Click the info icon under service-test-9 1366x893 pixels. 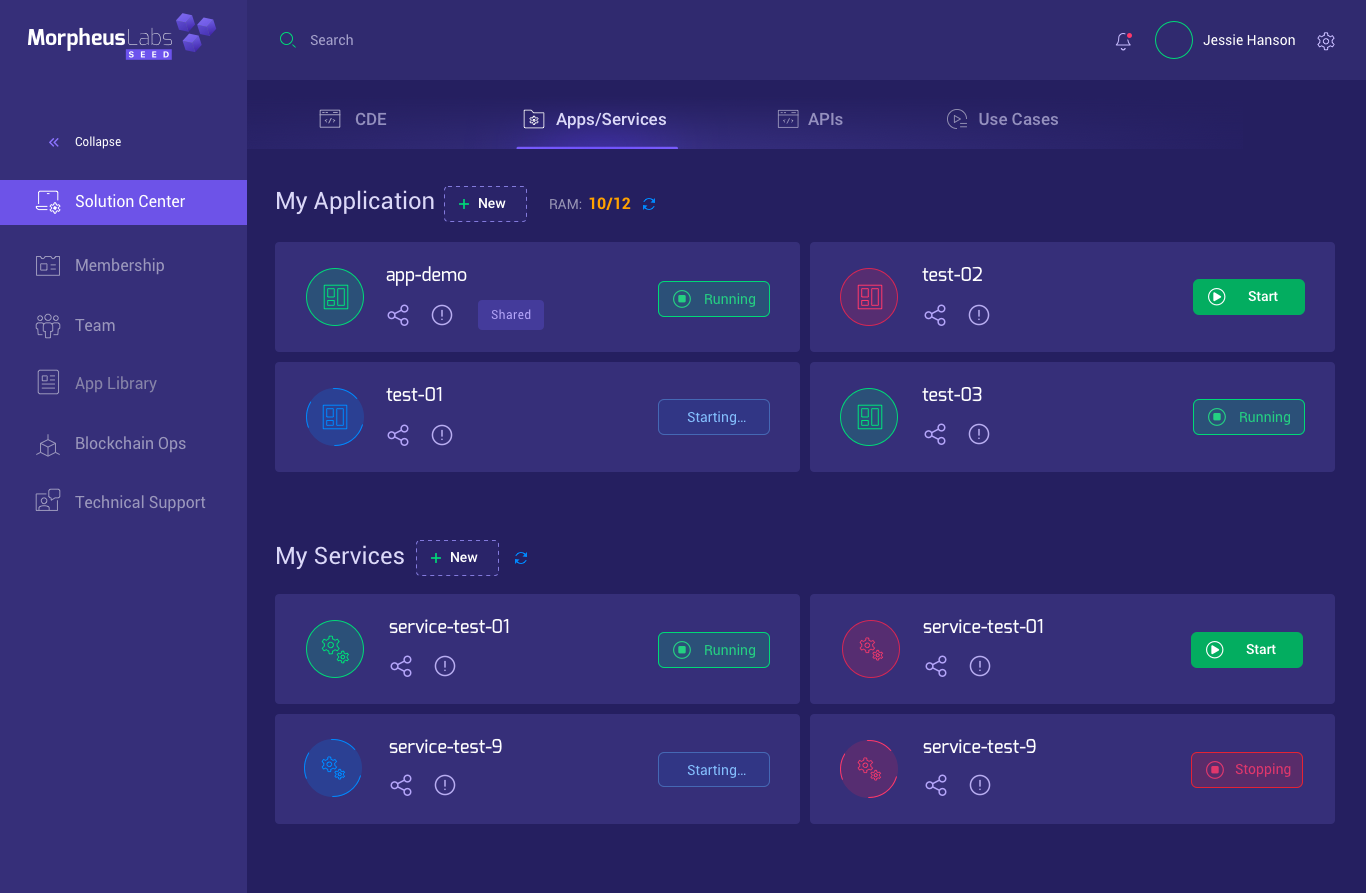444,785
